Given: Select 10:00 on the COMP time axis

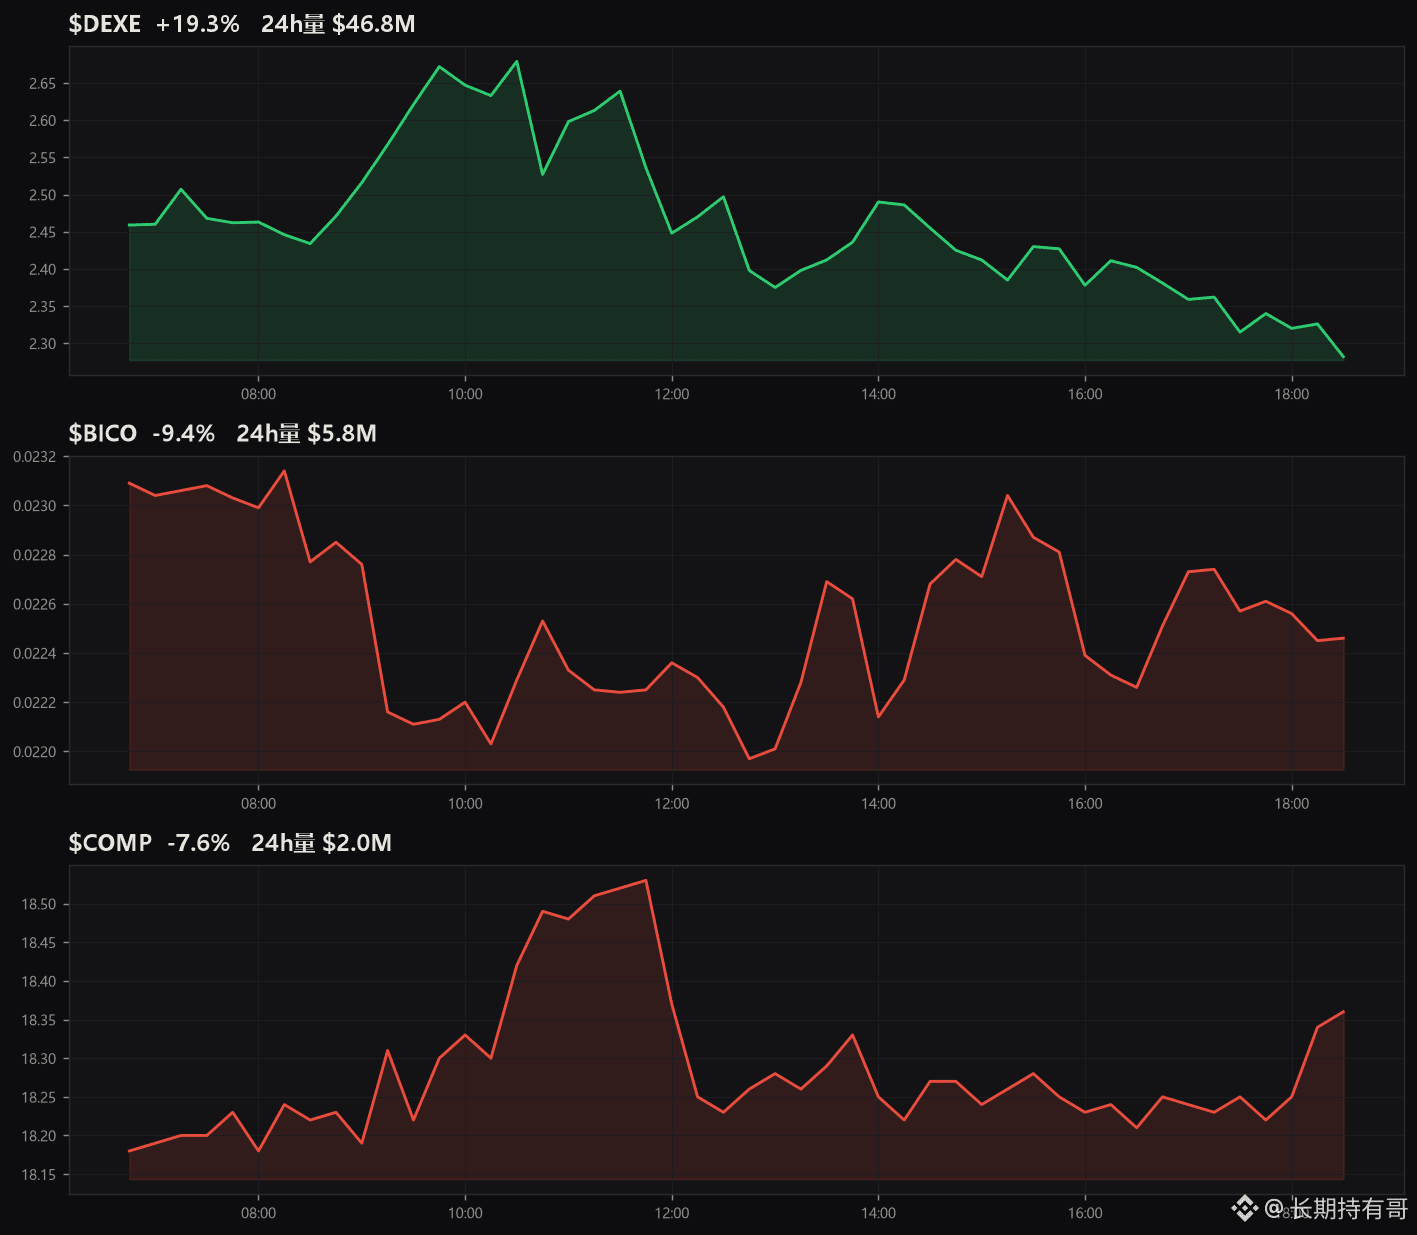Looking at the screenshot, I should pyautogui.click(x=465, y=1213).
